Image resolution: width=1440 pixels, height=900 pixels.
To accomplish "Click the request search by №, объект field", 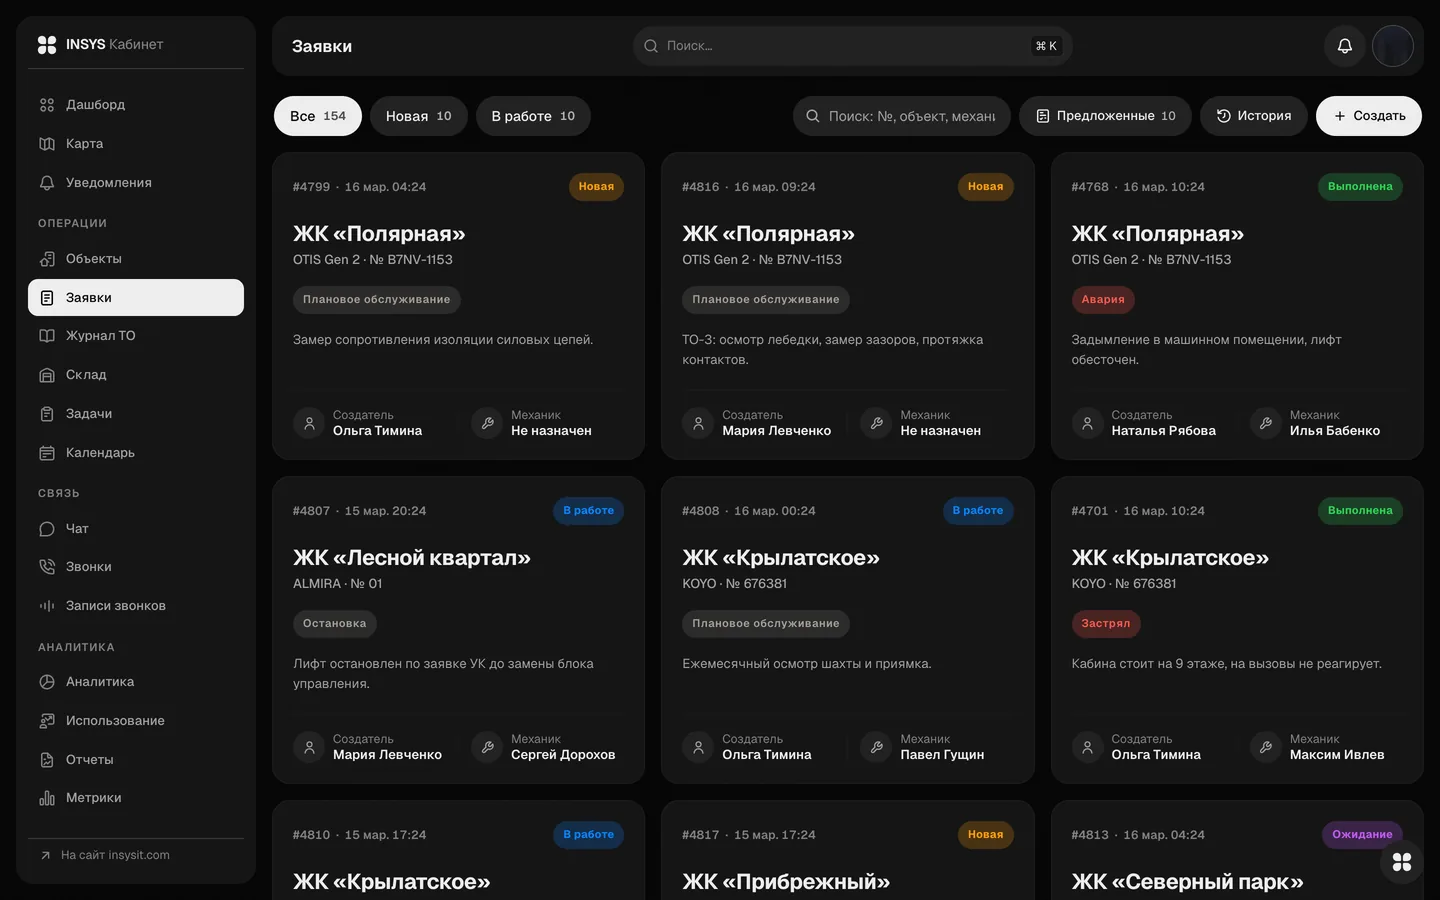I will (902, 116).
